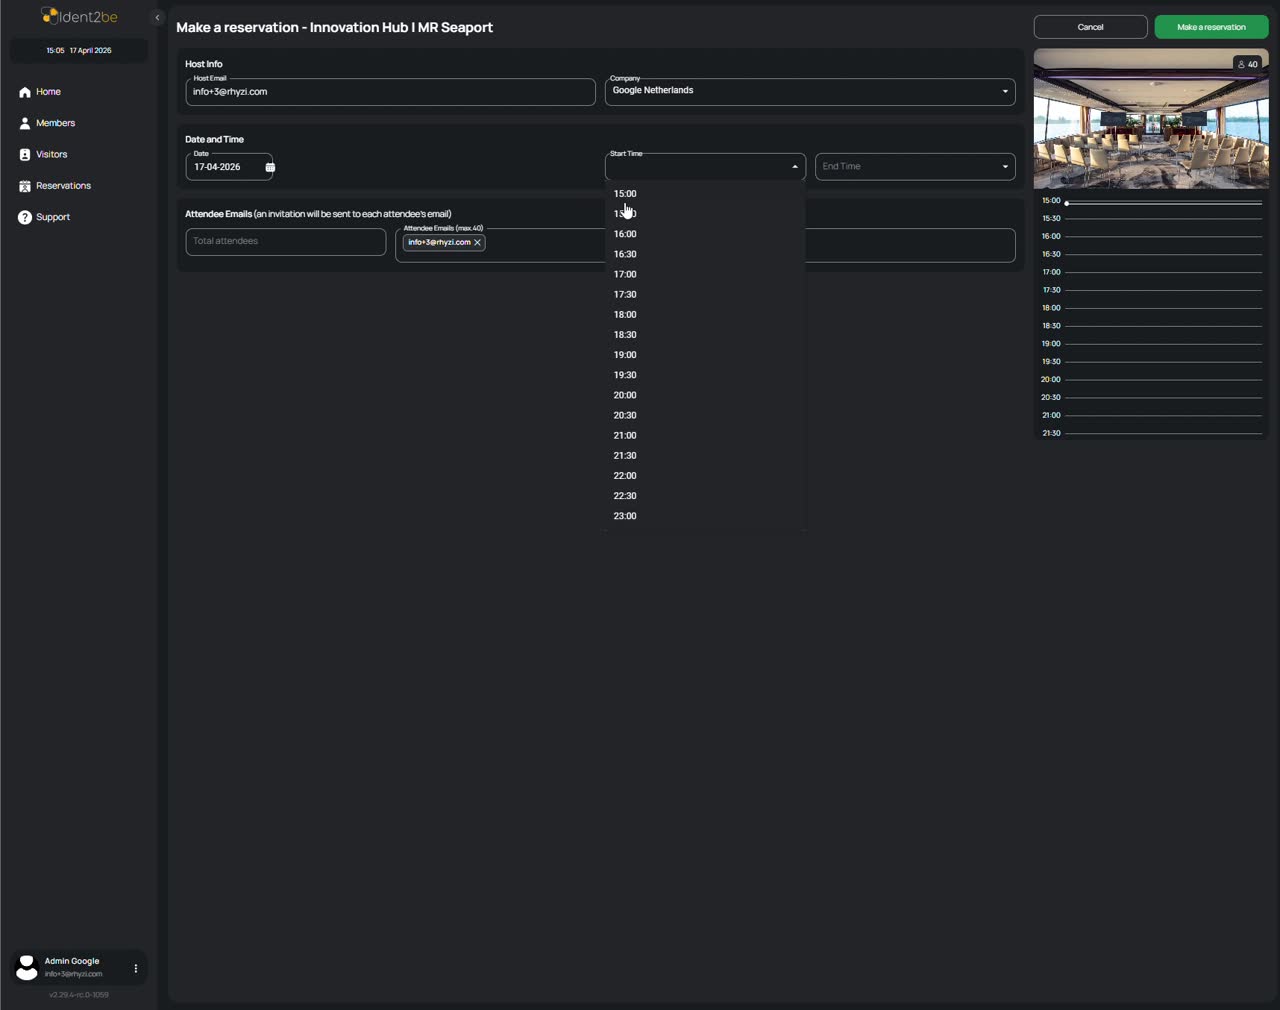Click the Home icon in sidebar
This screenshot has height=1010, width=1280.
click(25, 92)
